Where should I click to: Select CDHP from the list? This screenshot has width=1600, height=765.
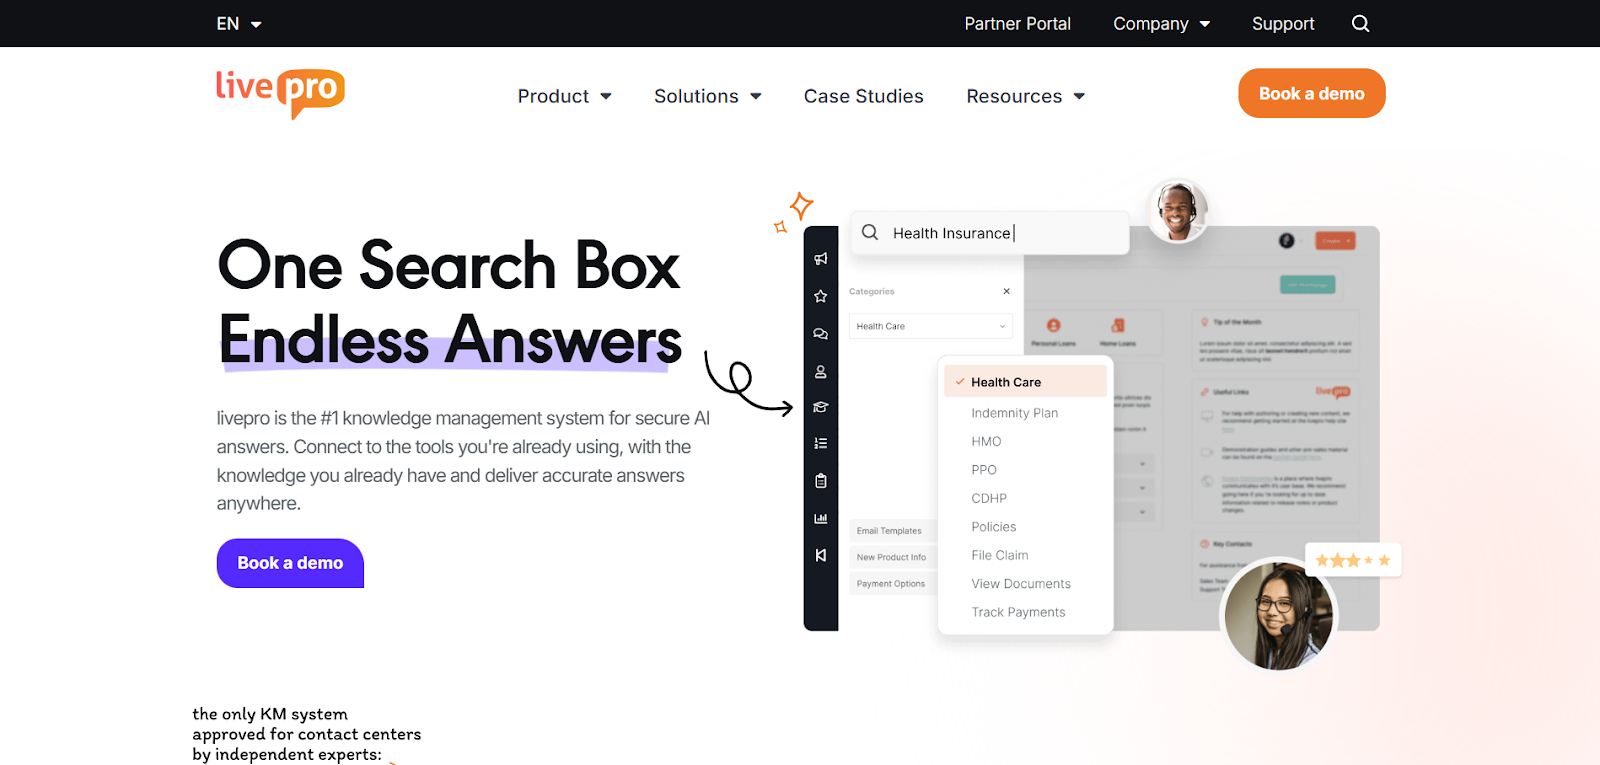click(989, 498)
